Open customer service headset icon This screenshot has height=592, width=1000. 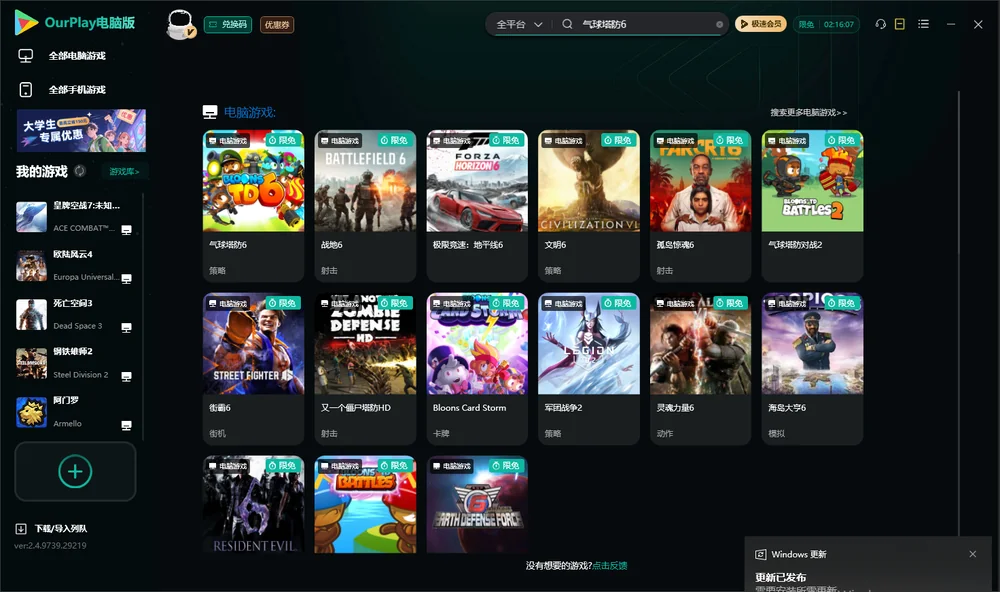(x=880, y=24)
